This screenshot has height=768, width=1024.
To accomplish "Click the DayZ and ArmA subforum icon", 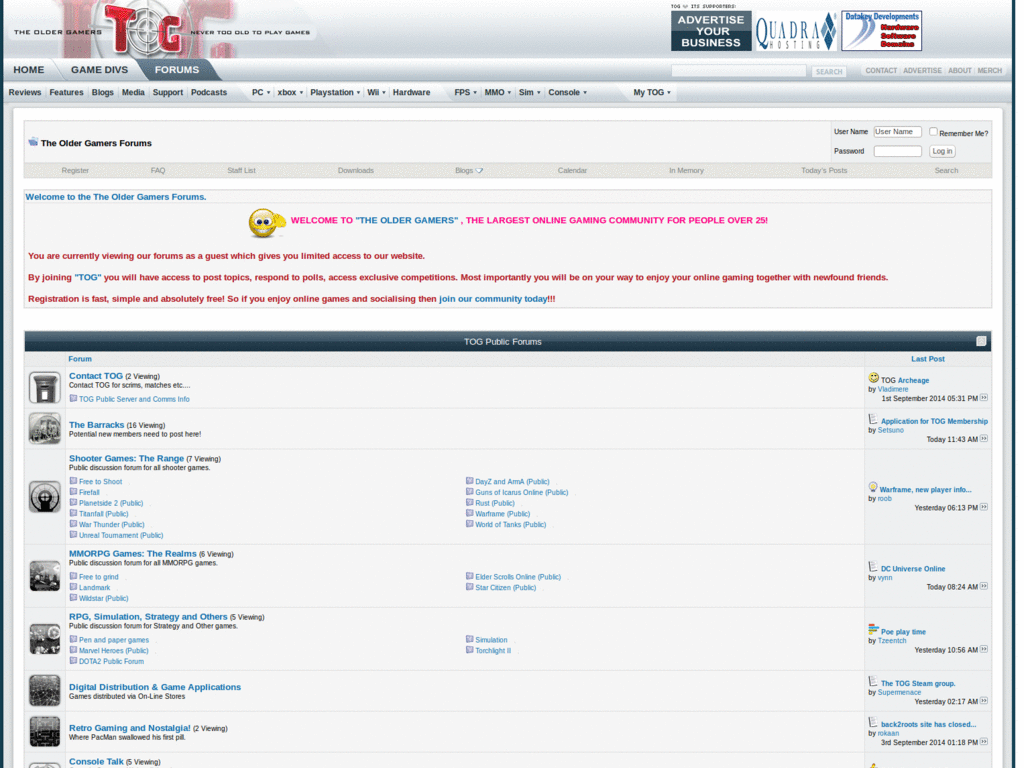I will point(470,481).
